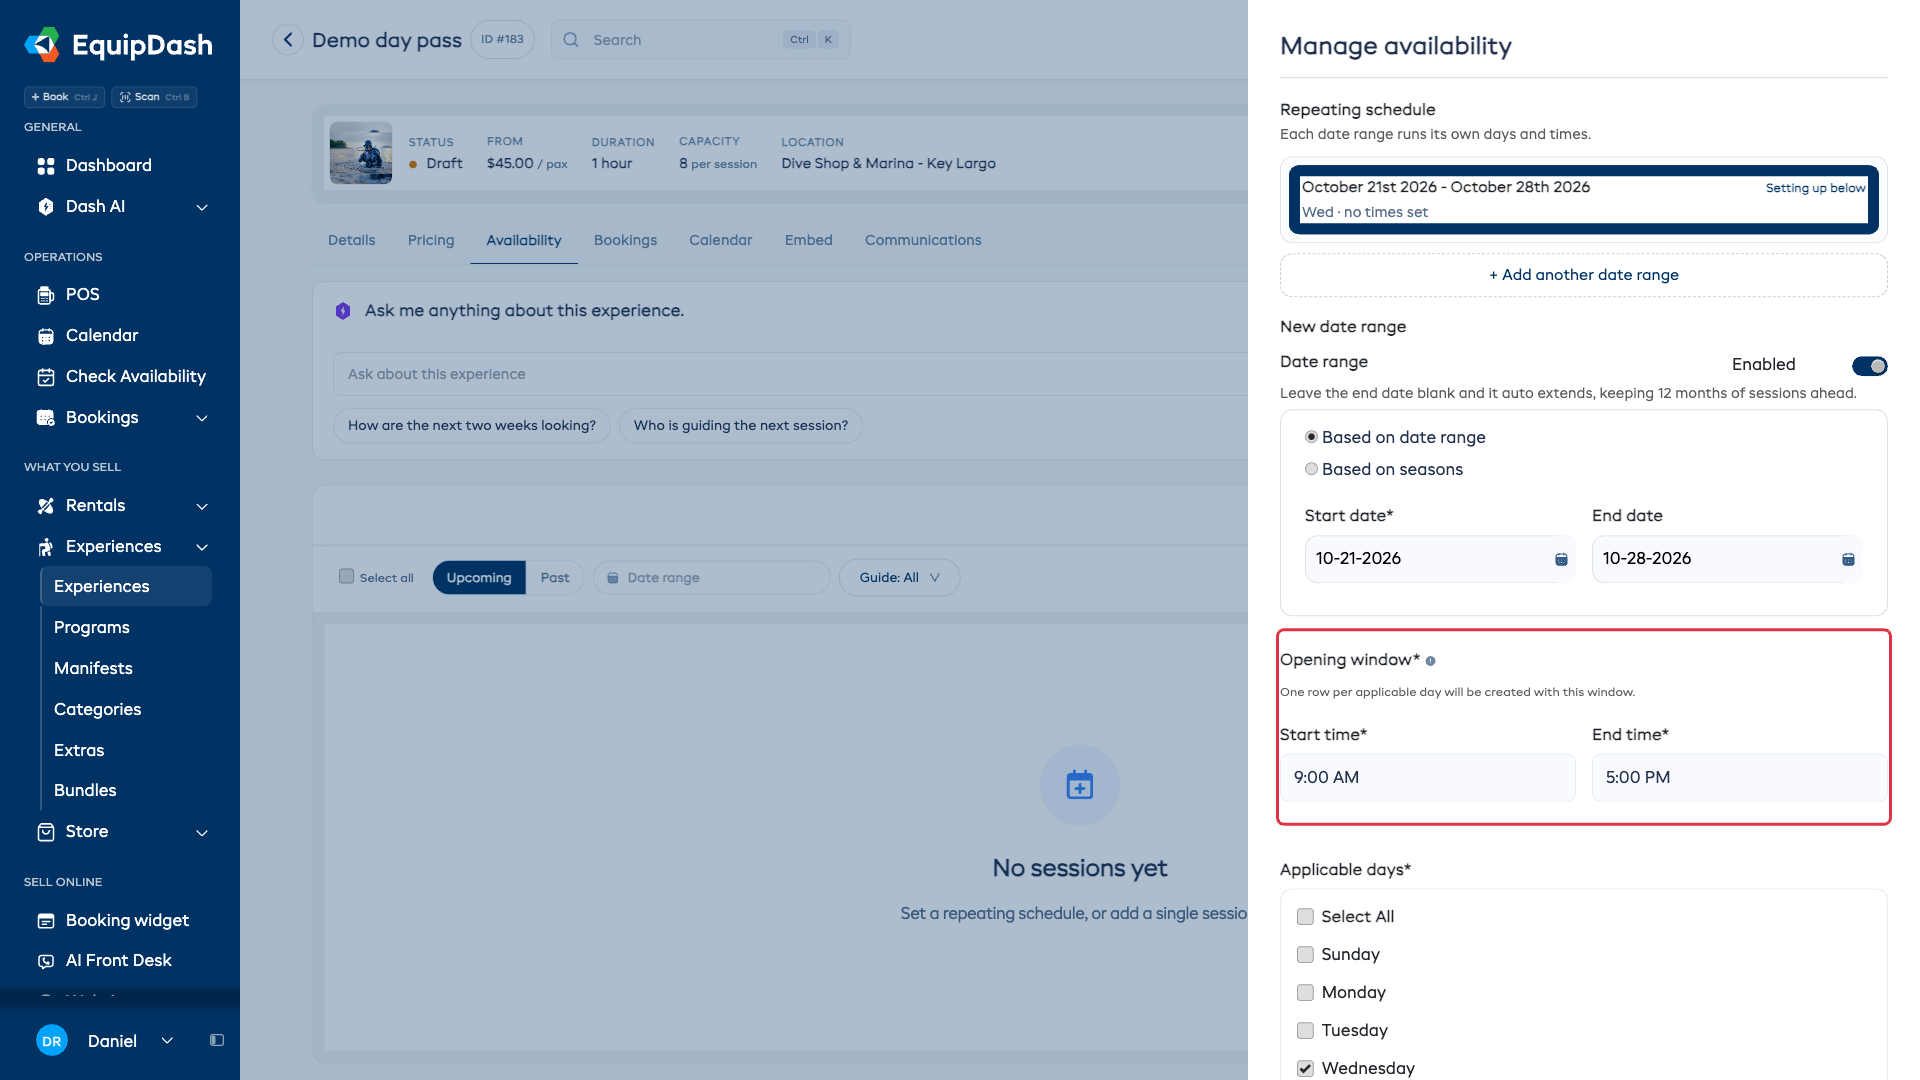1920x1080 pixels.
Task: Switch to the Pricing tab
Action: pos(431,241)
